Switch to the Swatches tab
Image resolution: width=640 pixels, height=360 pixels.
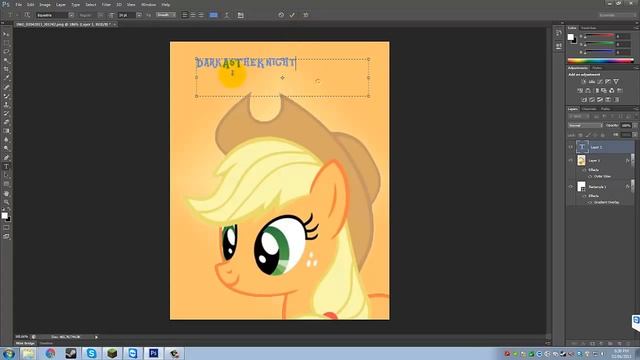coord(589,28)
